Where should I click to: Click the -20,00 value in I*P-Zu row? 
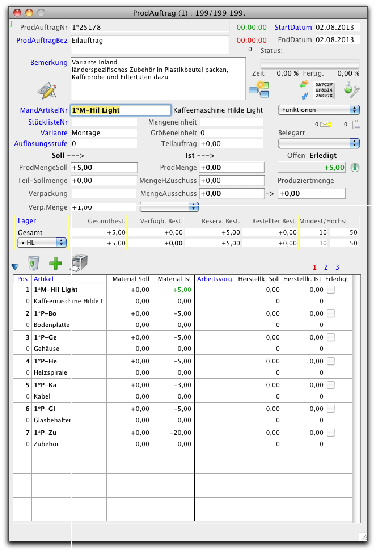tap(180, 432)
